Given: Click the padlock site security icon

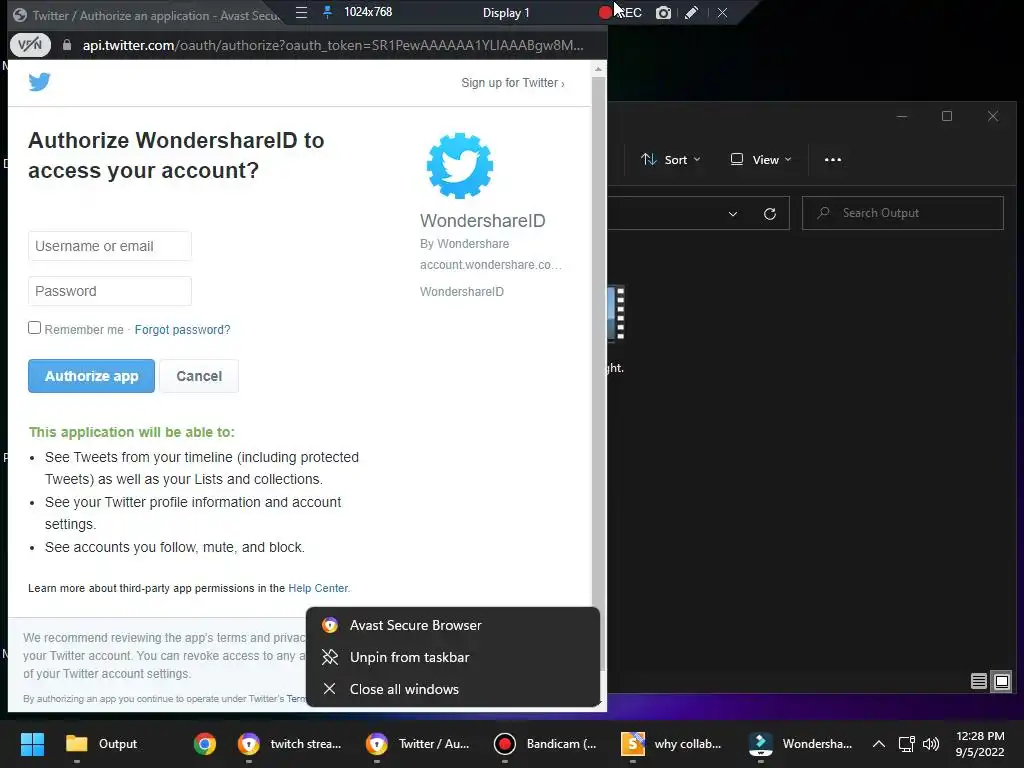Looking at the screenshot, I should tap(67, 45).
